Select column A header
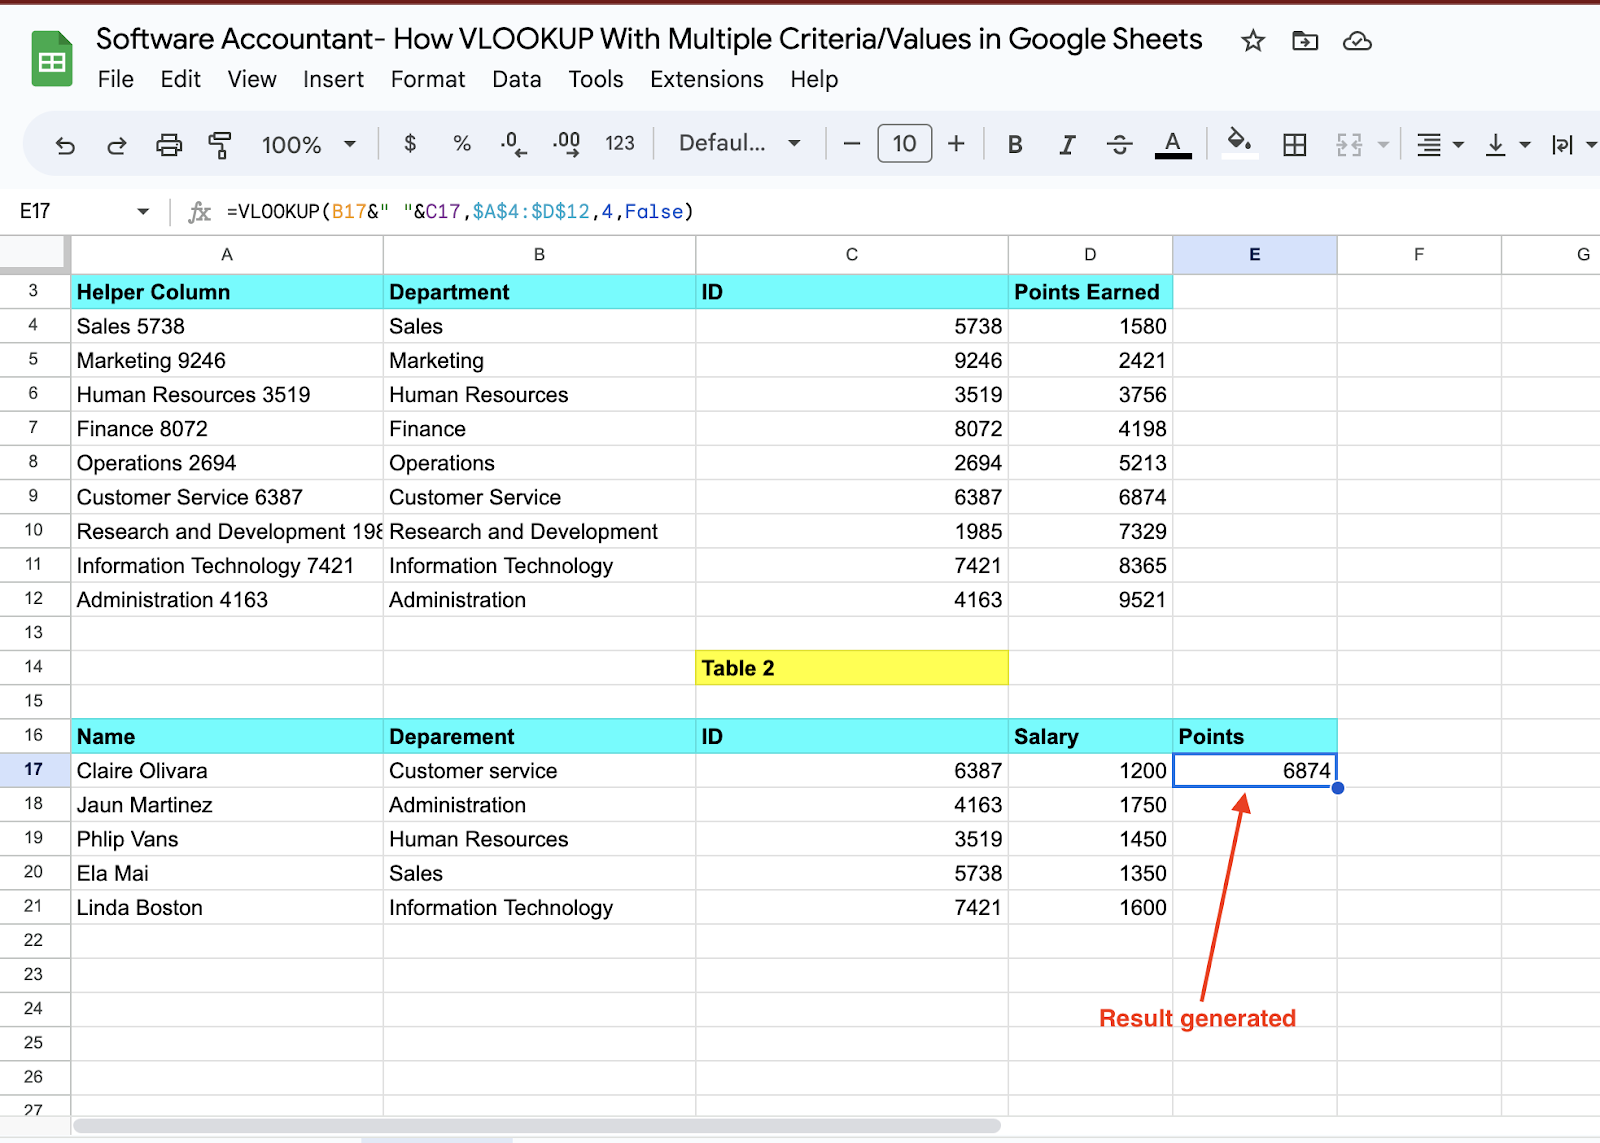The width and height of the screenshot is (1600, 1143). pyautogui.click(x=227, y=254)
